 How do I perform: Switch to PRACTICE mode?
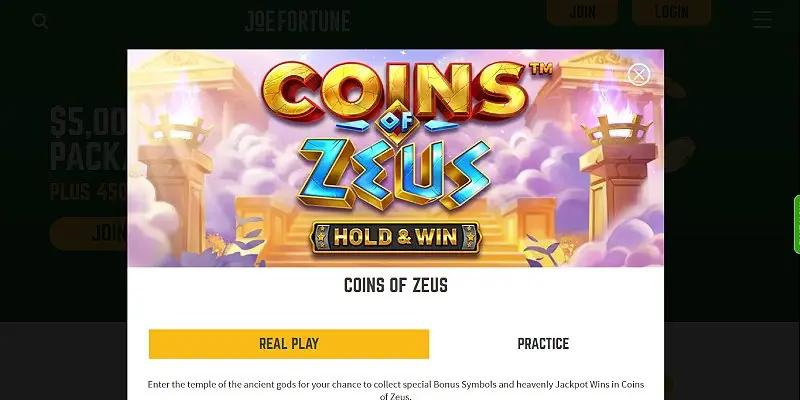(543, 344)
